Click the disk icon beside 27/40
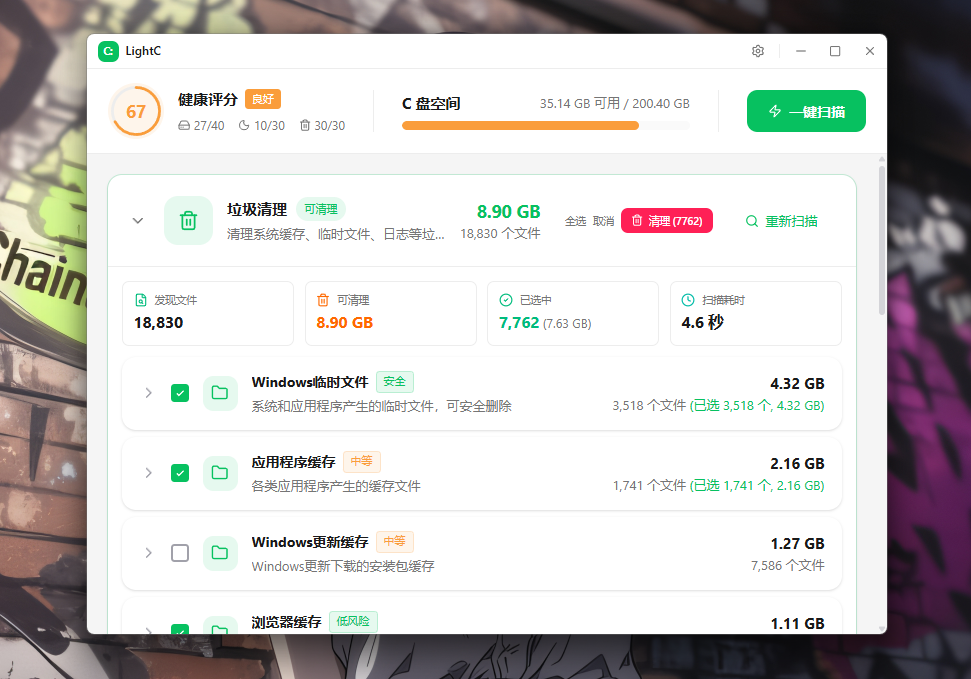This screenshot has height=679, width=971. click(184, 126)
